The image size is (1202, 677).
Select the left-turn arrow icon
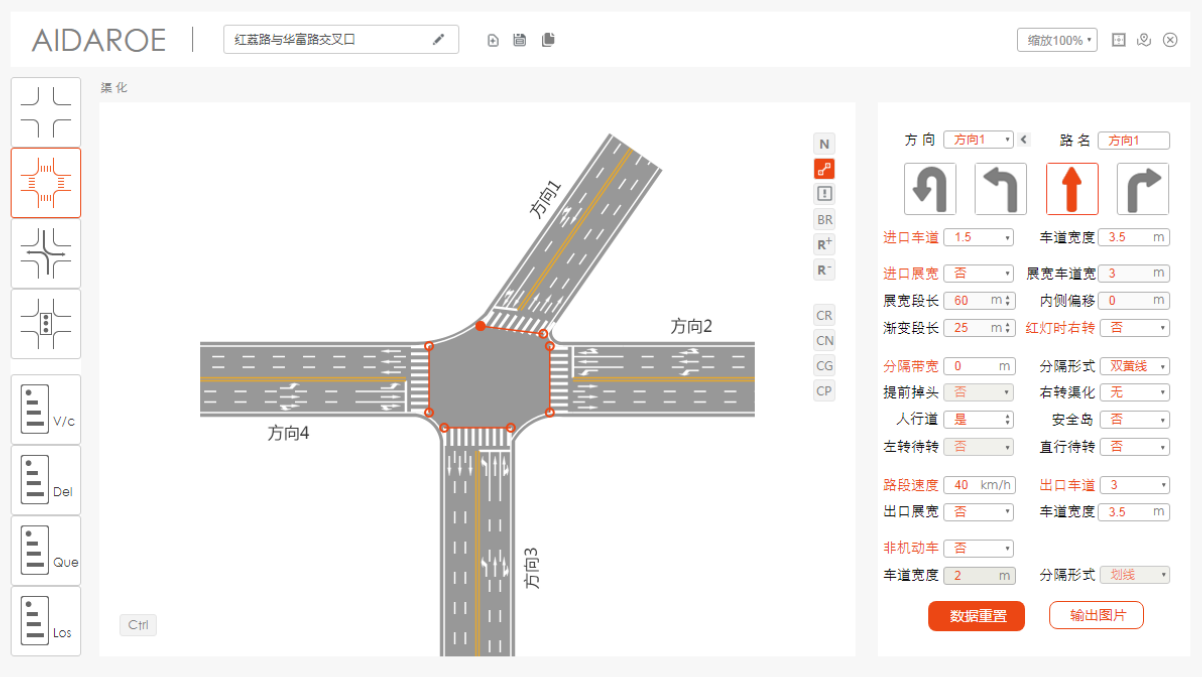coord(1000,189)
